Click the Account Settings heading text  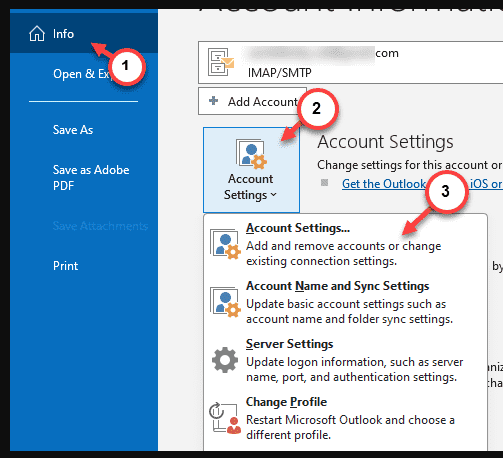tap(385, 142)
